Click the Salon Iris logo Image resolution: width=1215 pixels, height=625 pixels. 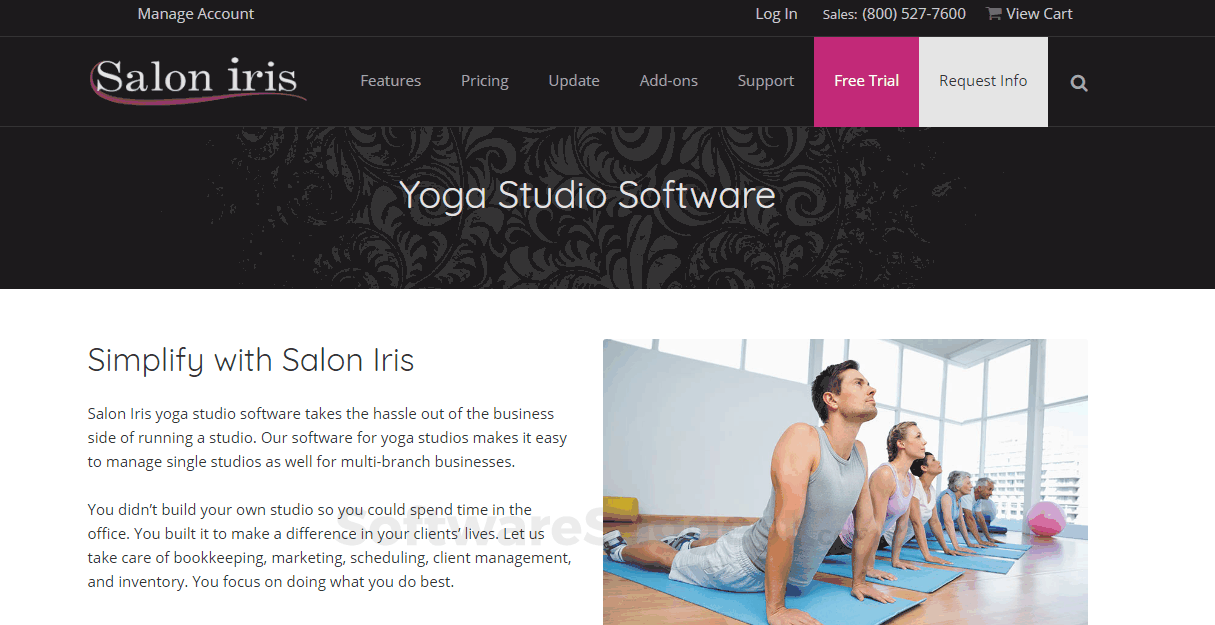click(197, 79)
